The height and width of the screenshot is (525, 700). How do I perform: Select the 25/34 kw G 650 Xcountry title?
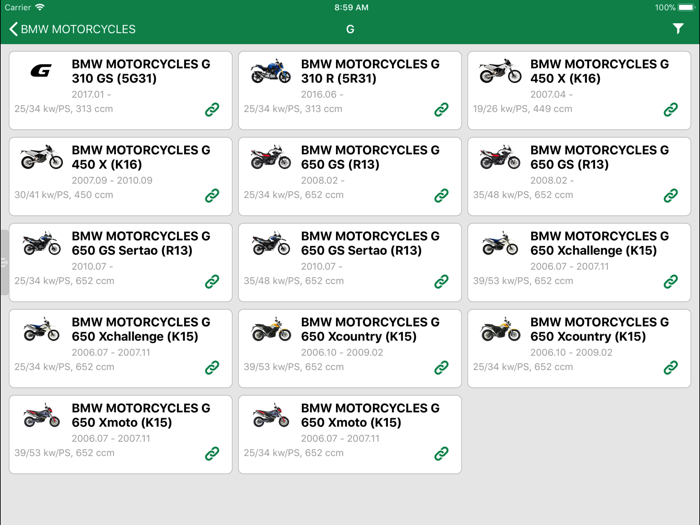point(599,329)
